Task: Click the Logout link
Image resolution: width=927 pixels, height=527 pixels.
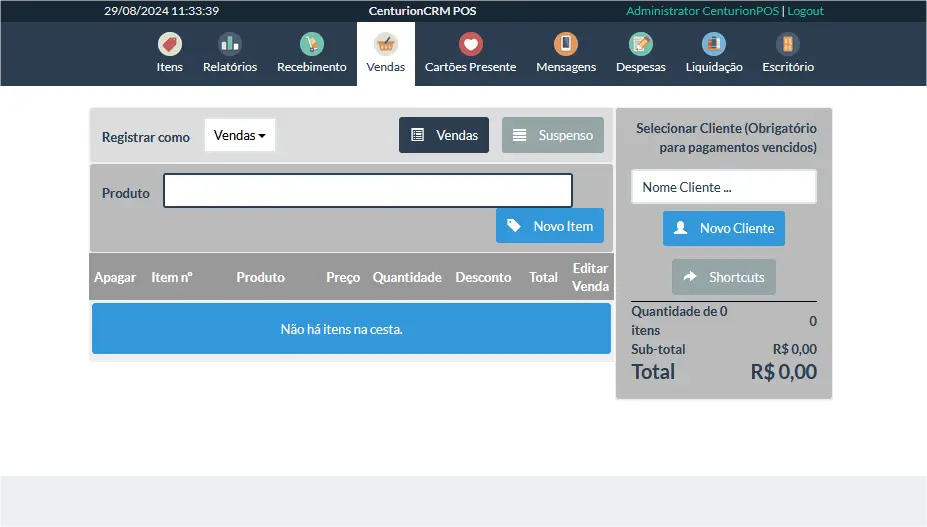Action: [805, 11]
